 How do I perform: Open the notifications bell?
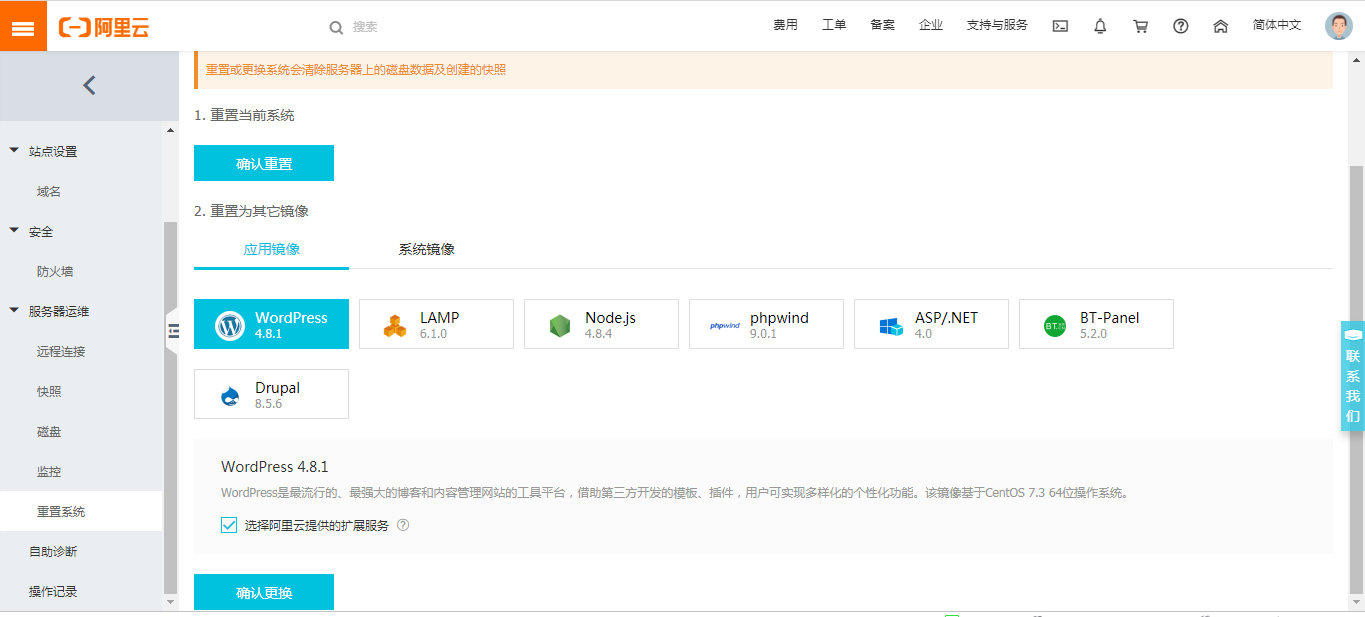1100,26
